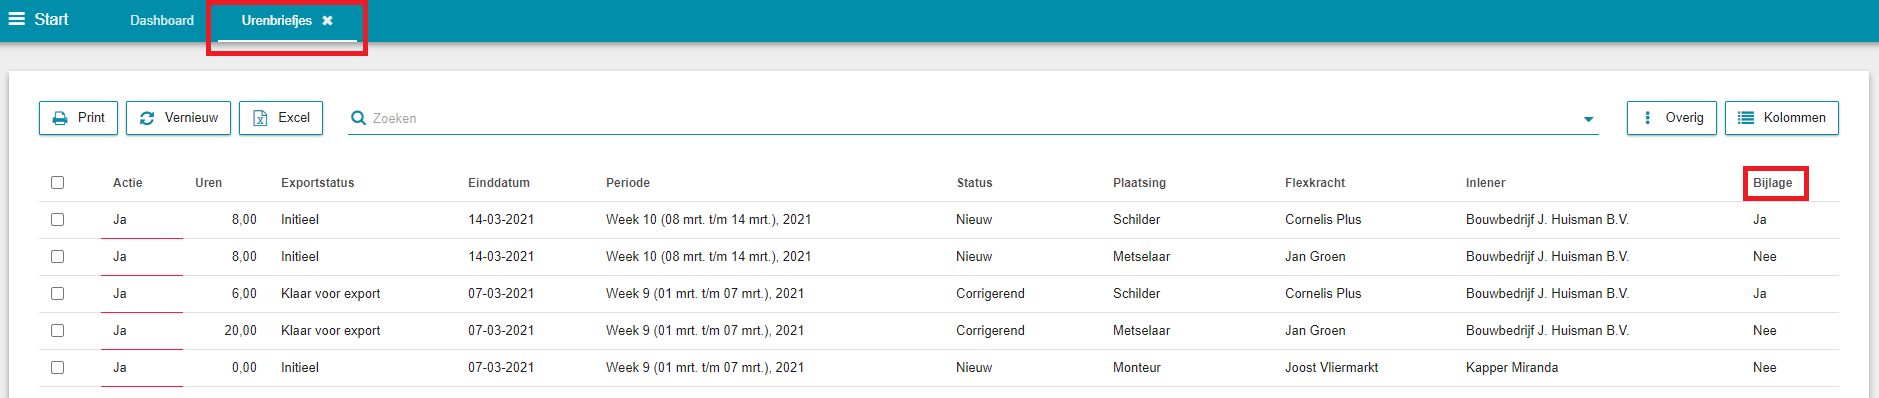1879x398 pixels.
Task: Click the search magnifier icon
Action: point(358,118)
